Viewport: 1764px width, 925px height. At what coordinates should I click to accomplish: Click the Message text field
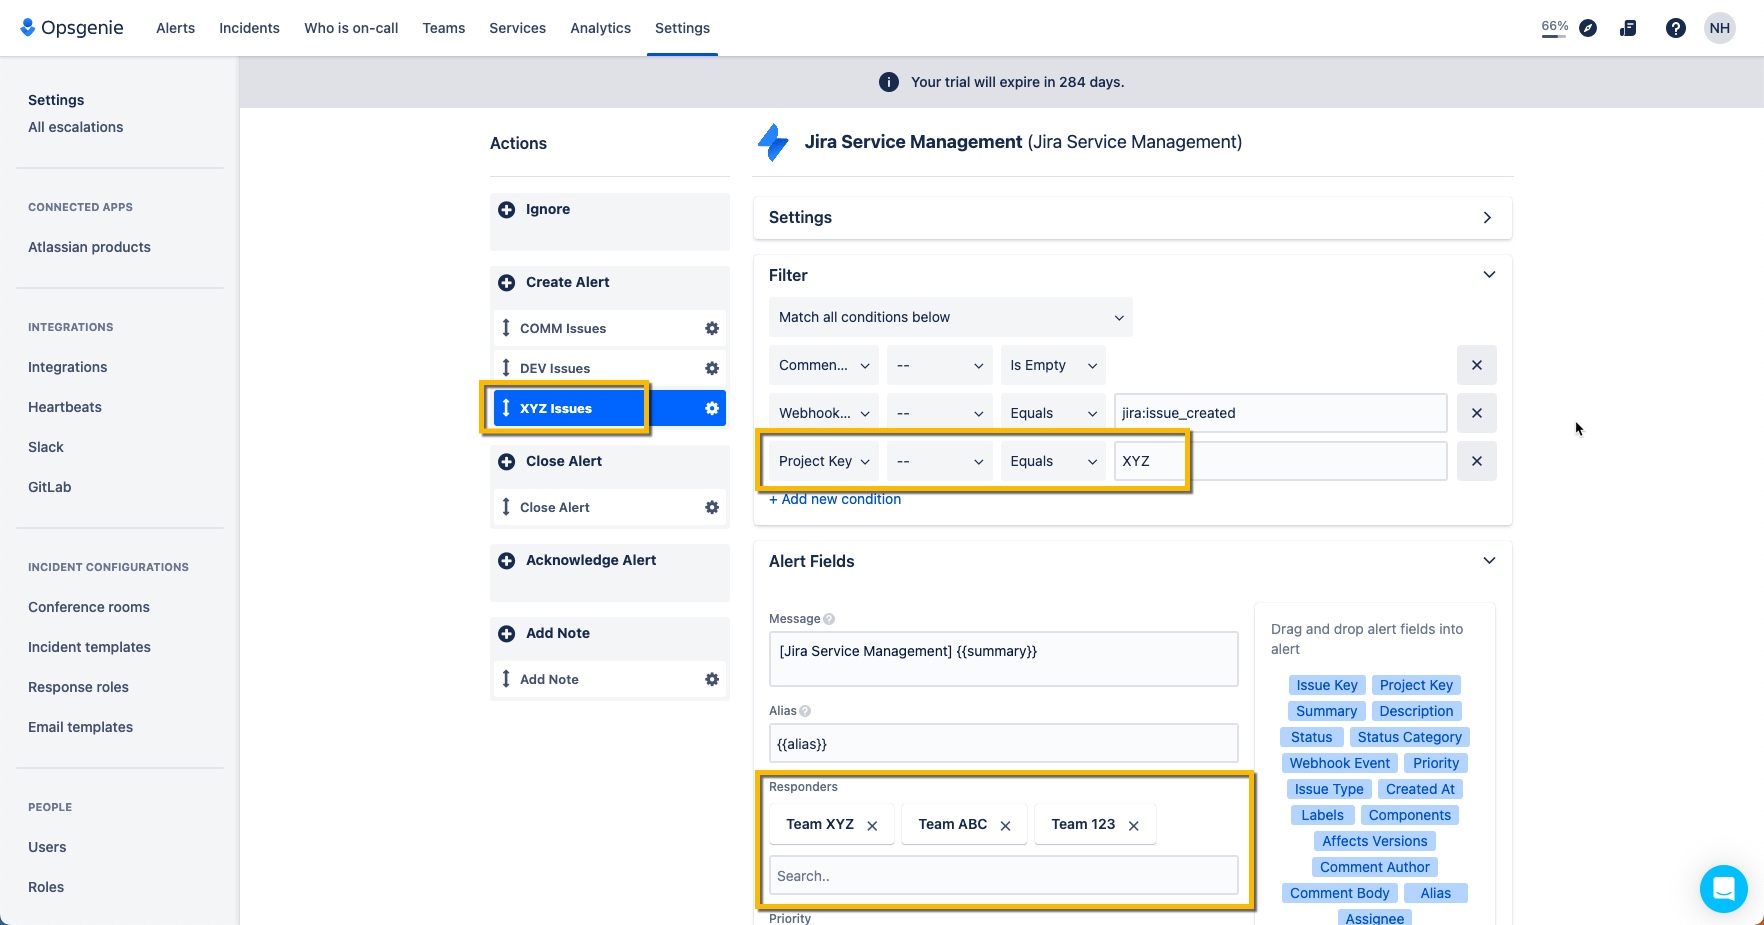[x=1003, y=659]
